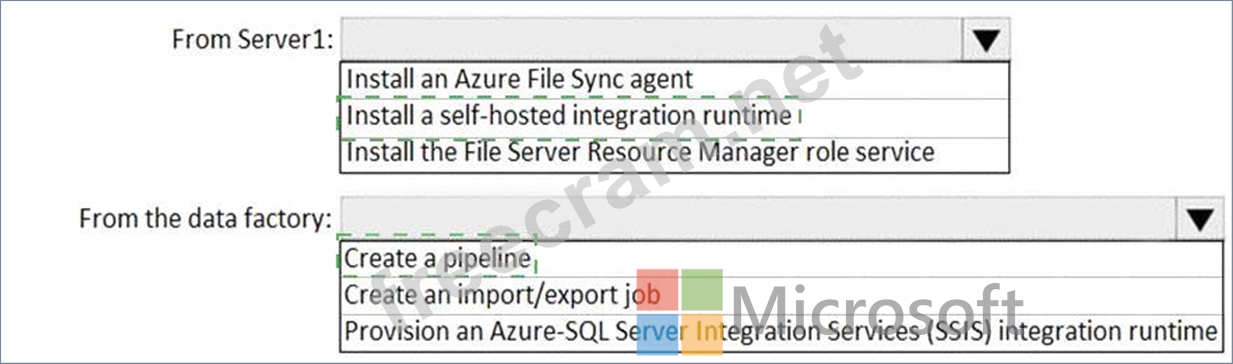
Task: Click the green dashed box around self-hosted runtime
Action: point(571,116)
